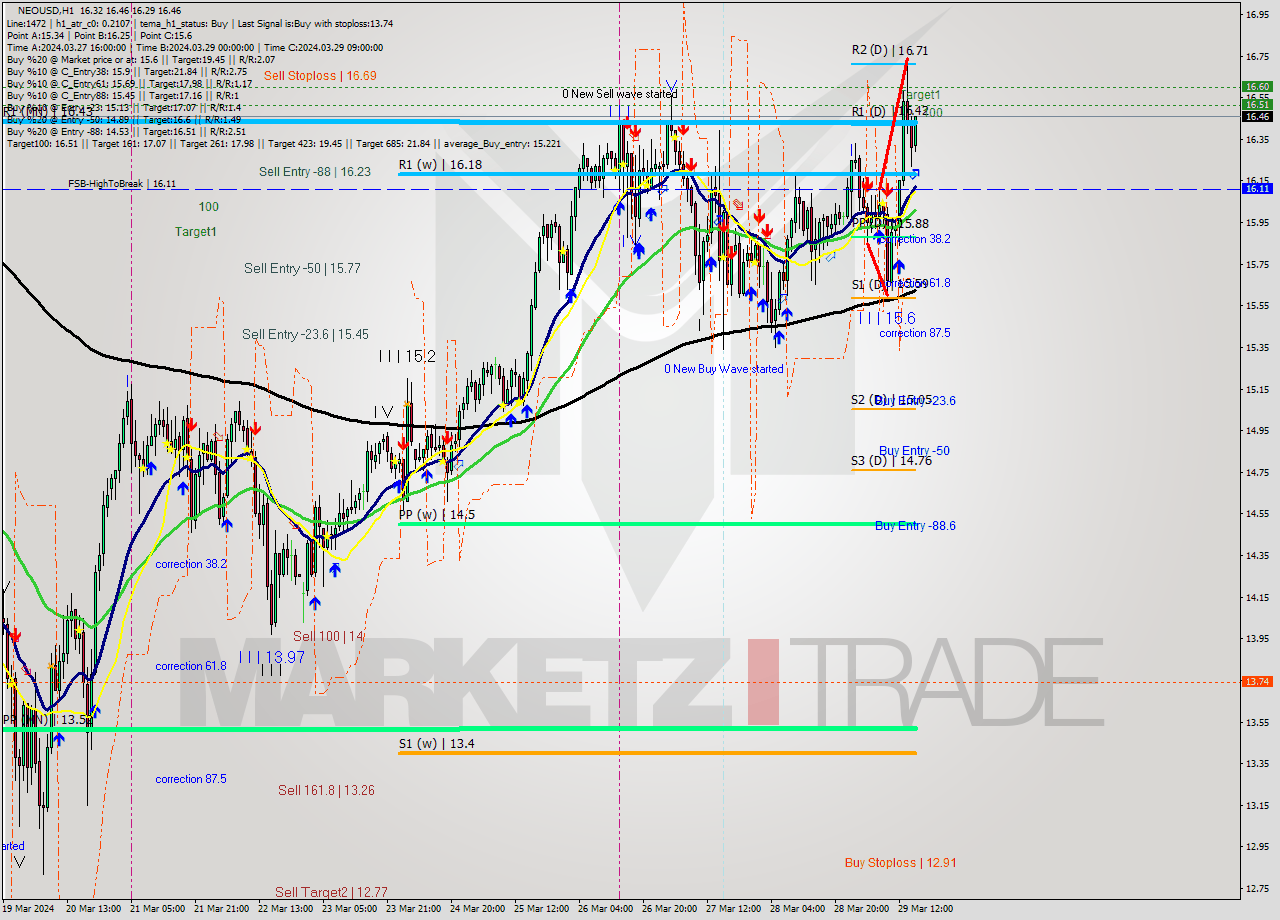Select the 15.95 price axis value
Image resolution: width=1280 pixels, height=920 pixels.
(1256, 222)
